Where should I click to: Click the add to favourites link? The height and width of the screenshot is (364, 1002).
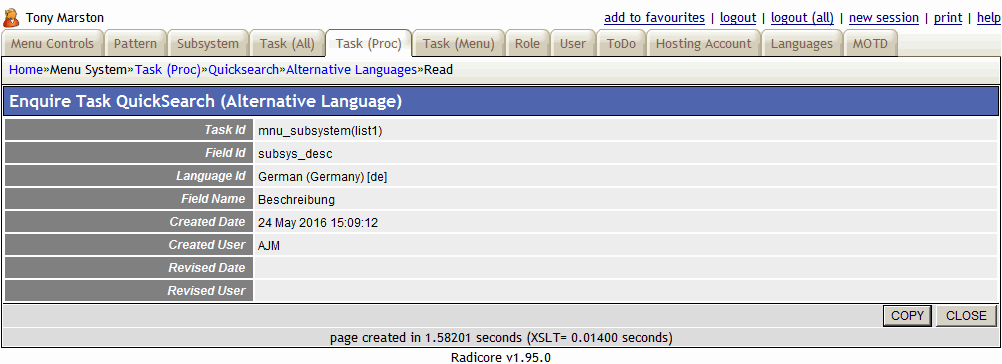click(x=654, y=18)
